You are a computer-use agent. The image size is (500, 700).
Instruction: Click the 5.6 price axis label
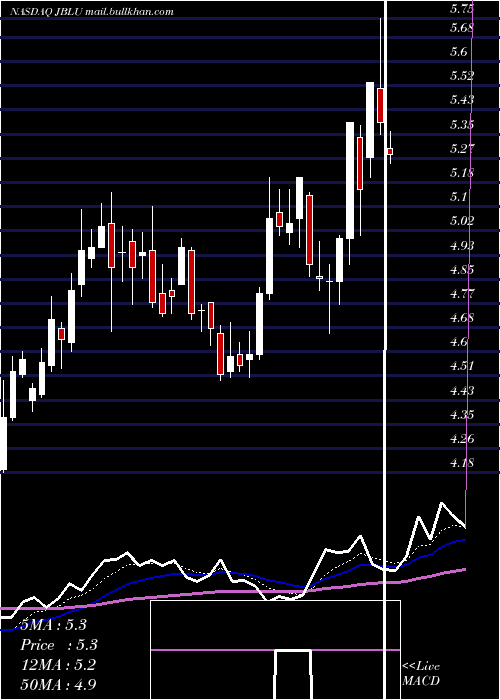pyautogui.click(x=459, y=52)
